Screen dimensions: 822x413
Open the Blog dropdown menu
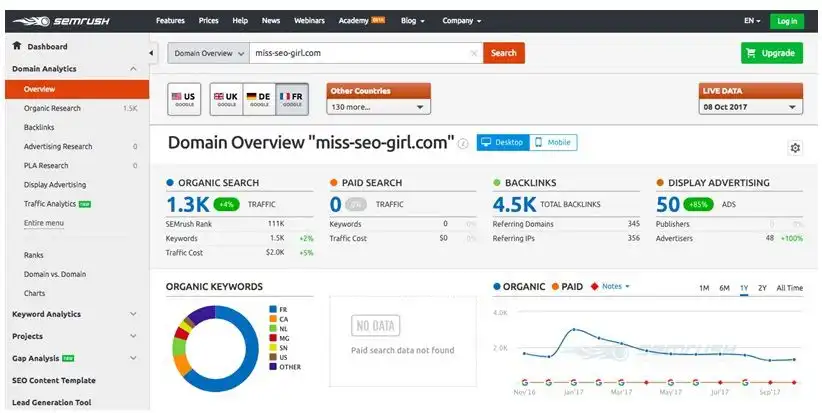pos(413,21)
